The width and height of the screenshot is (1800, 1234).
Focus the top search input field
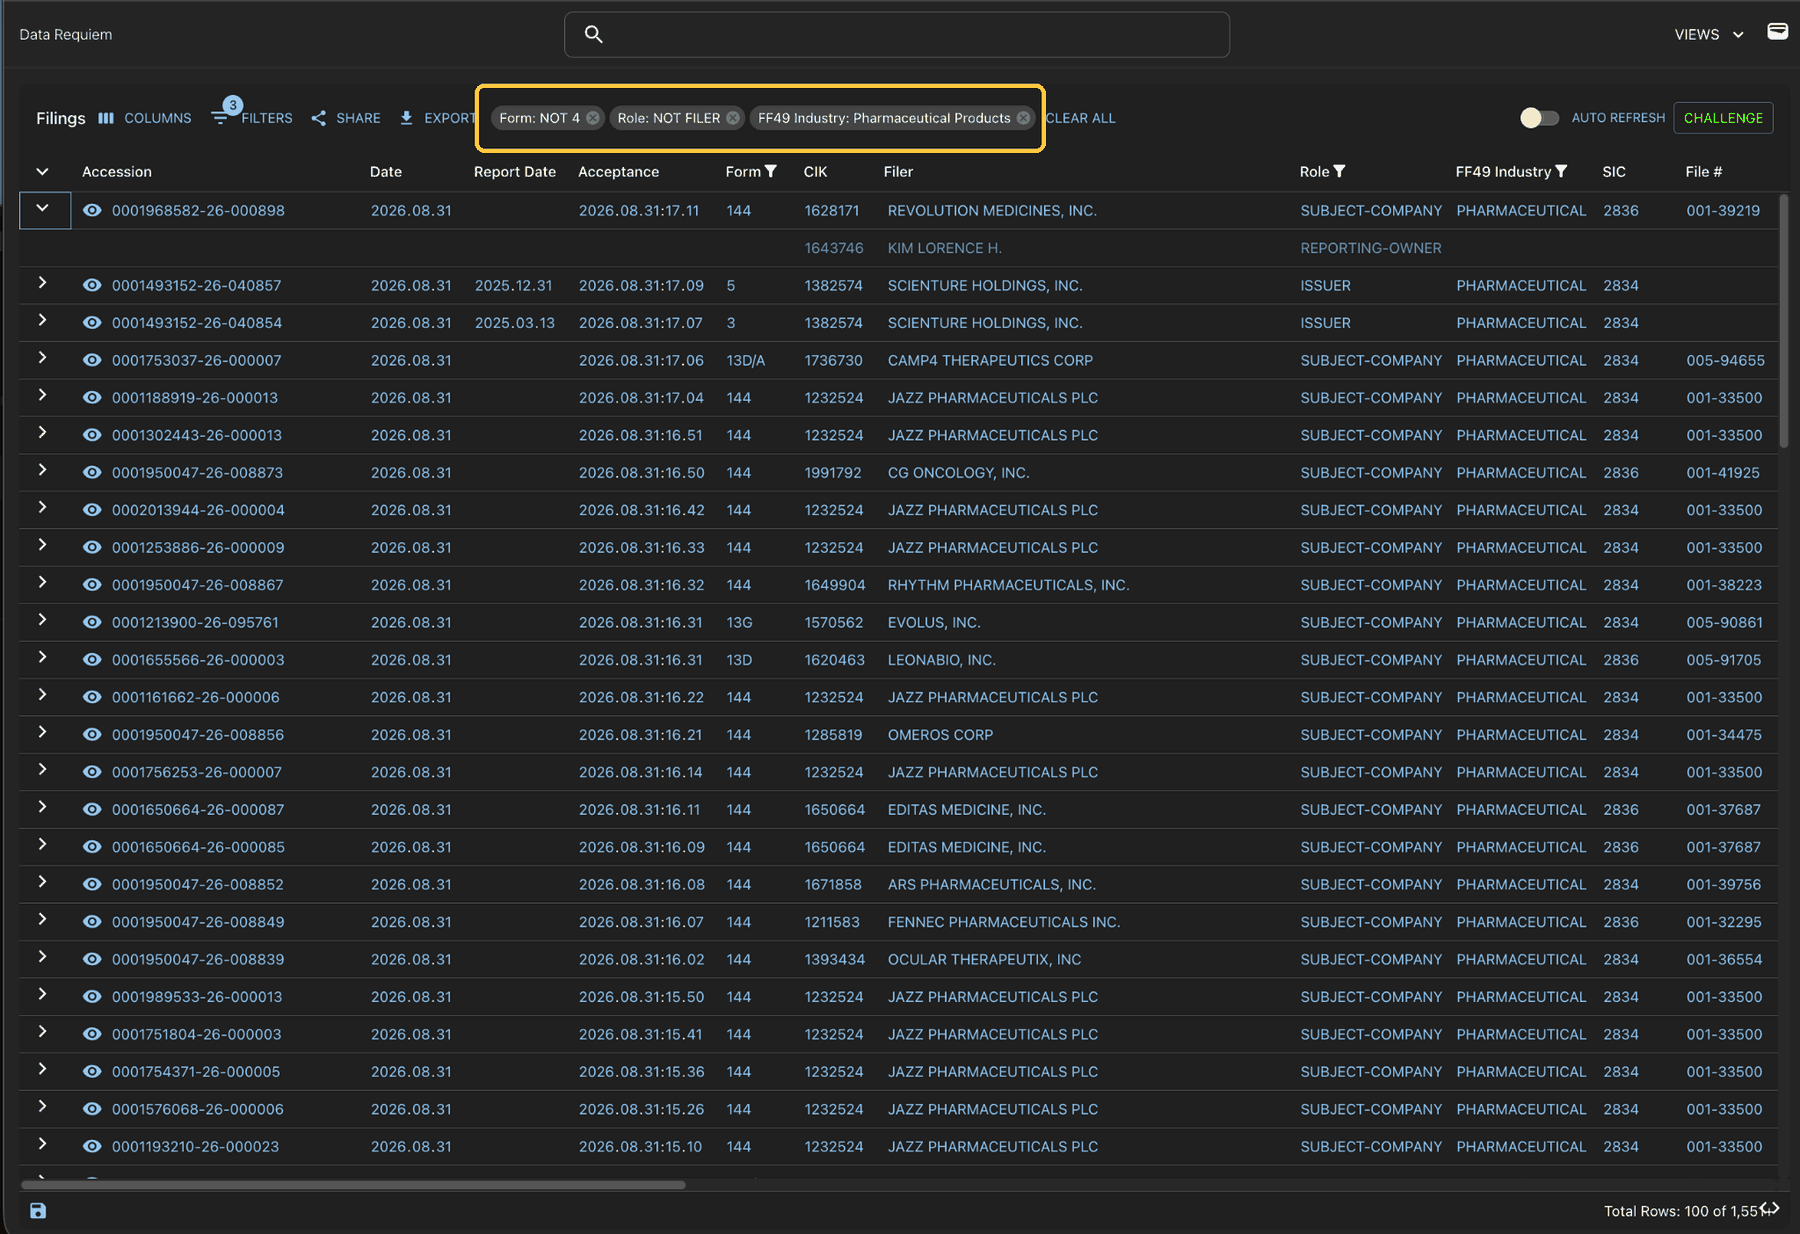click(x=897, y=35)
